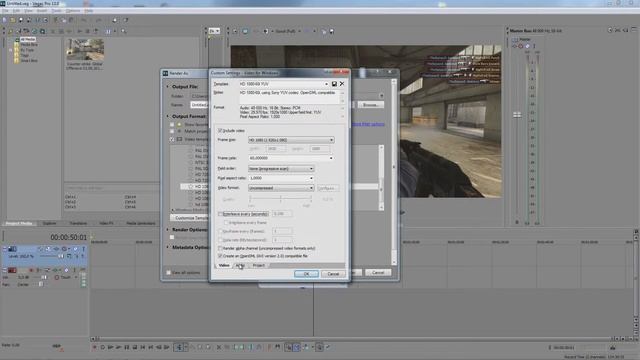Viewport: 640px width, 360px height.
Task: Open the Field order dropdown
Action: coord(281,169)
